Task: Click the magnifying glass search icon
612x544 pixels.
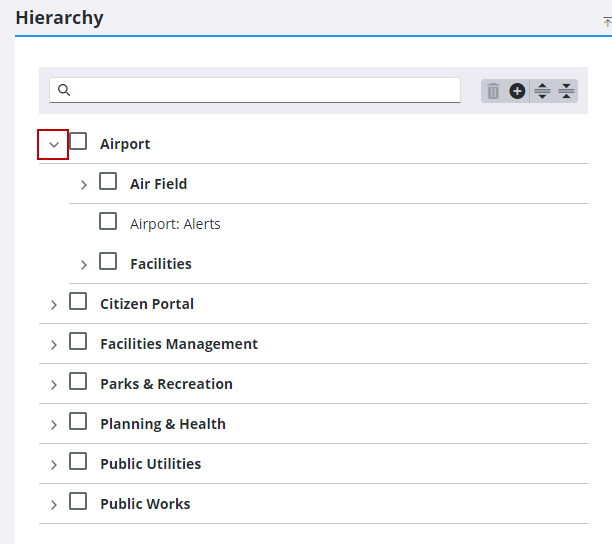Action: (x=64, y=90)
